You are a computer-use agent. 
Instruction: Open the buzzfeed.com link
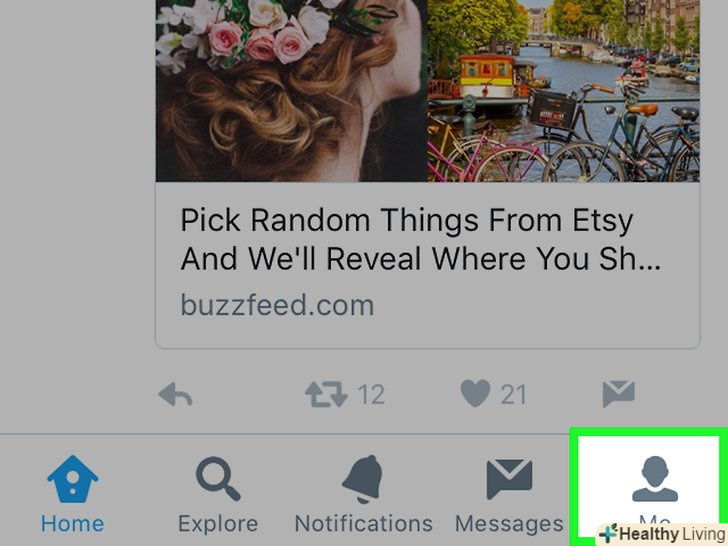pos(277,305)
